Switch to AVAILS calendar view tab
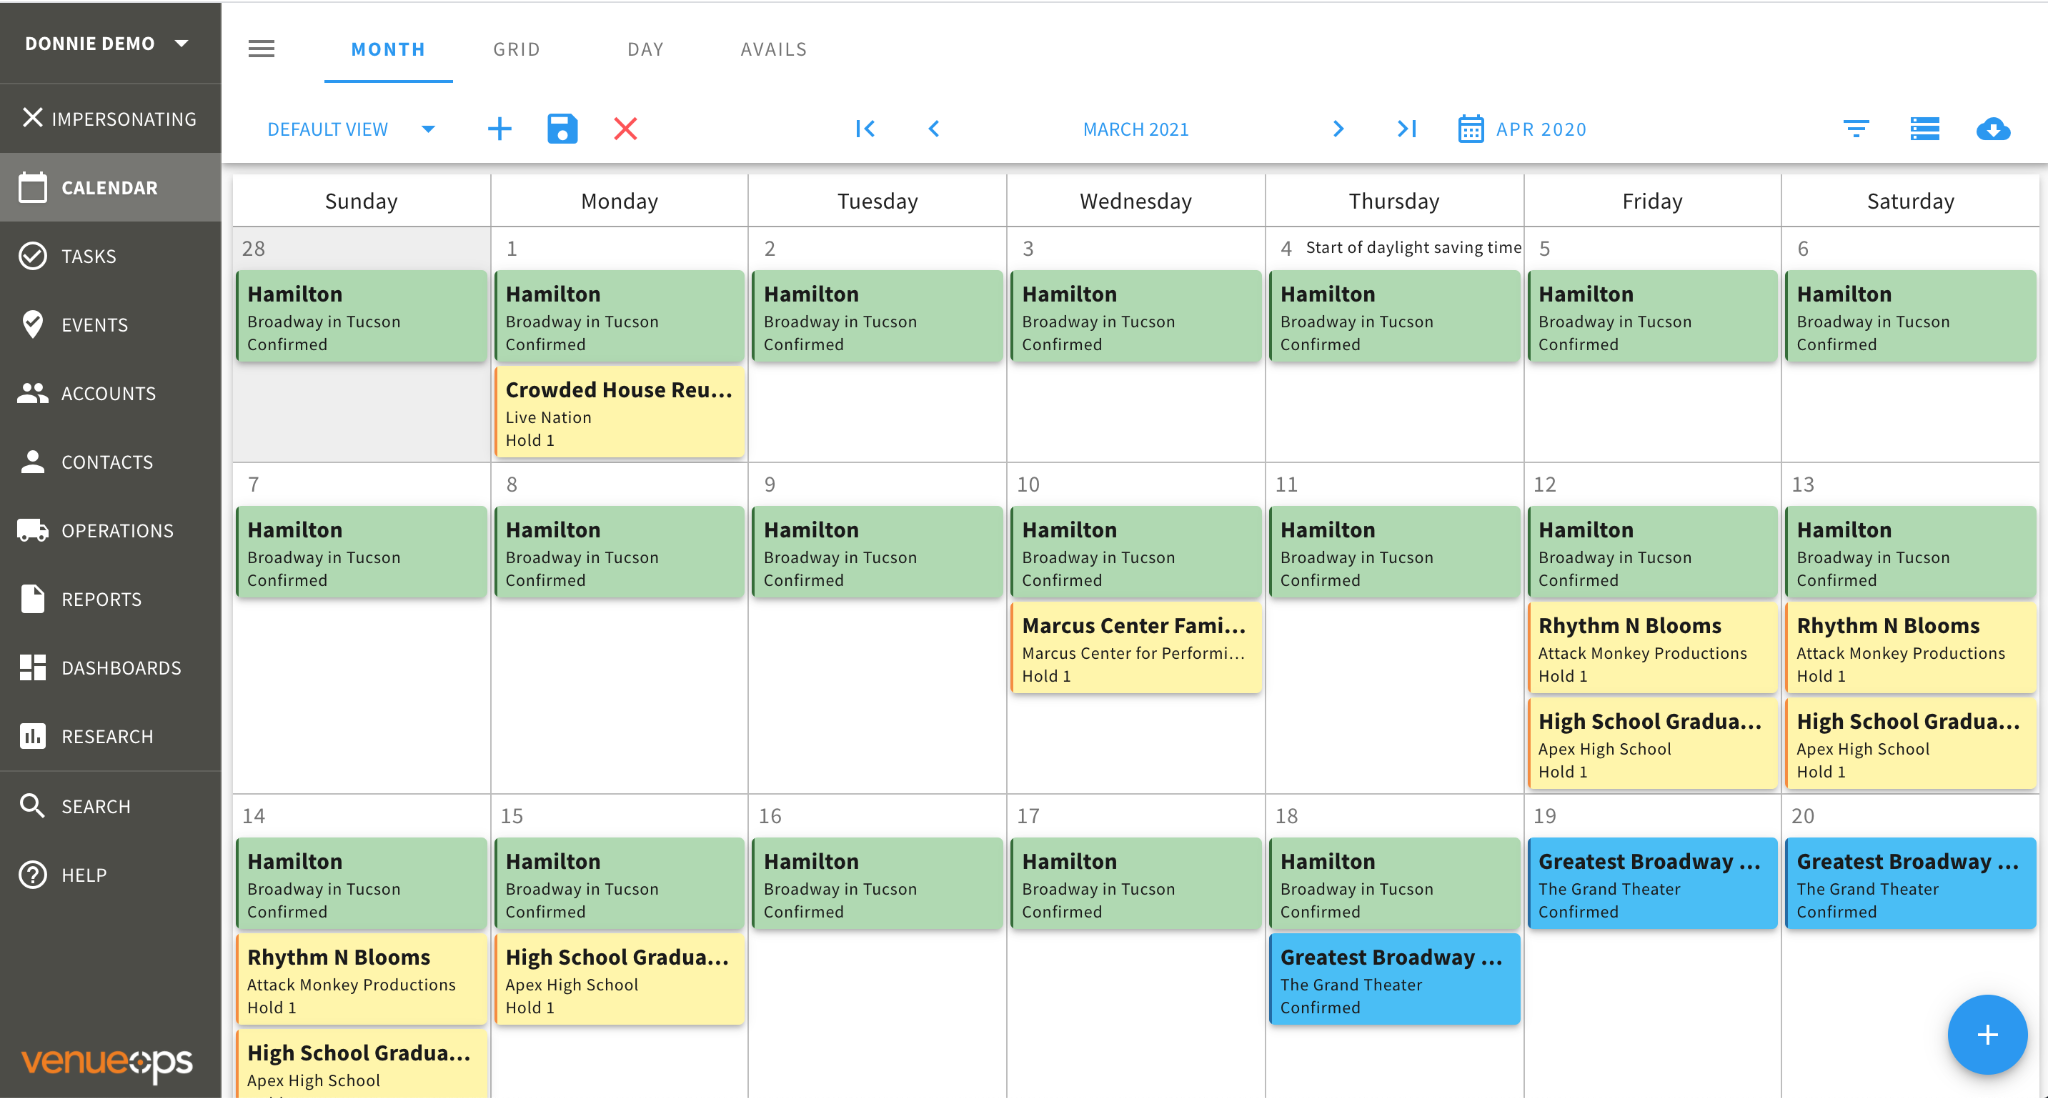This screenshot has width=2048, height=1098. coord(771,49)
